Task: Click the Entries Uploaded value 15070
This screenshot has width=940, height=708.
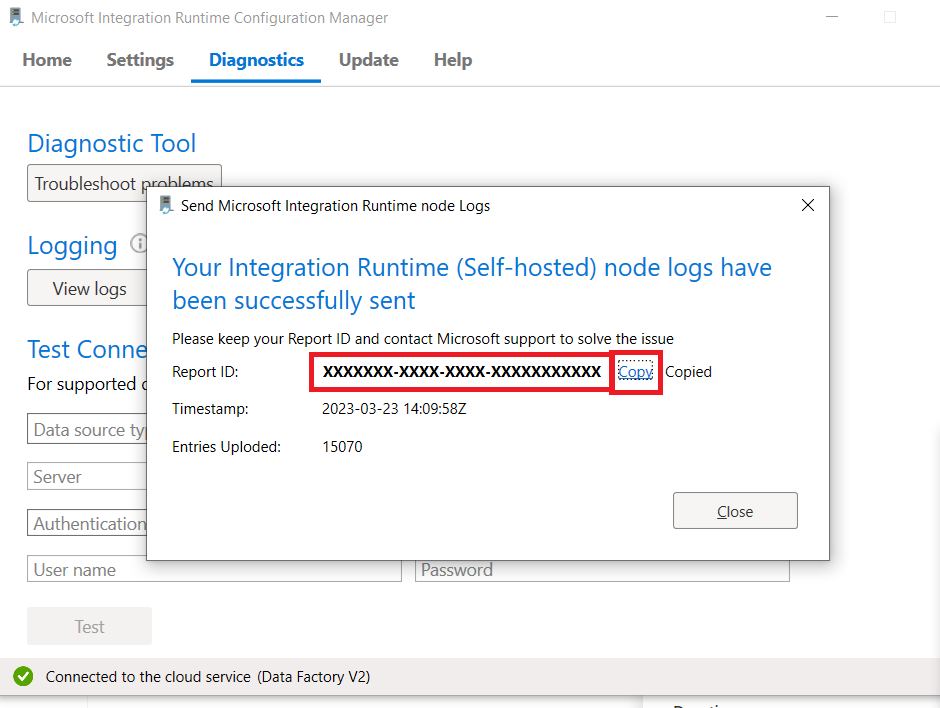Action: [342, 447]
